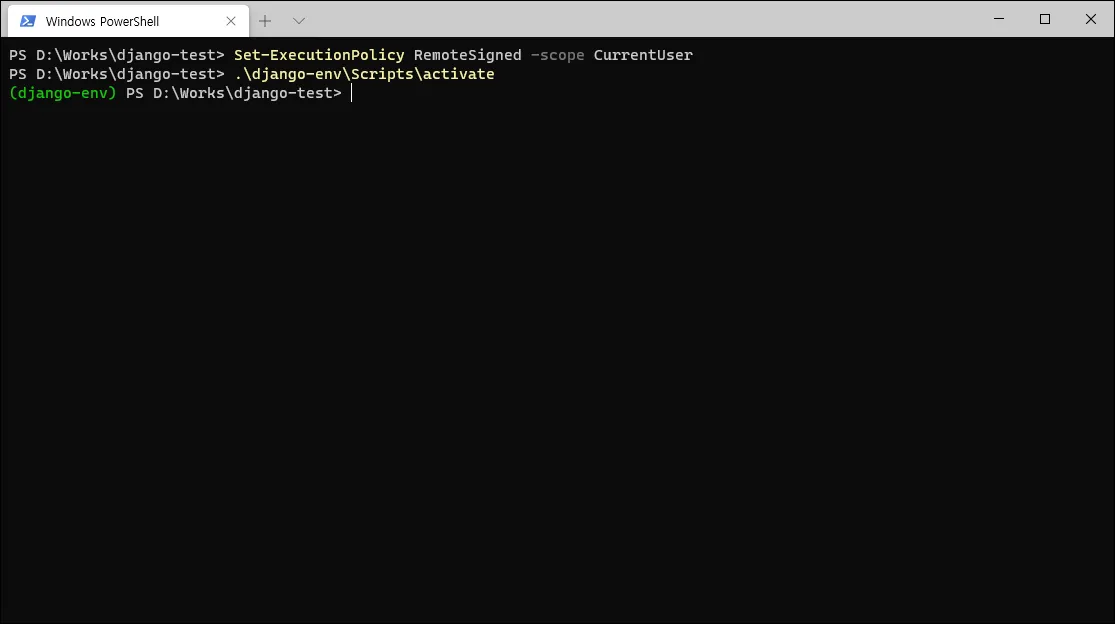
Task: Click the -scope parameter text
Action: coord(558,55)
